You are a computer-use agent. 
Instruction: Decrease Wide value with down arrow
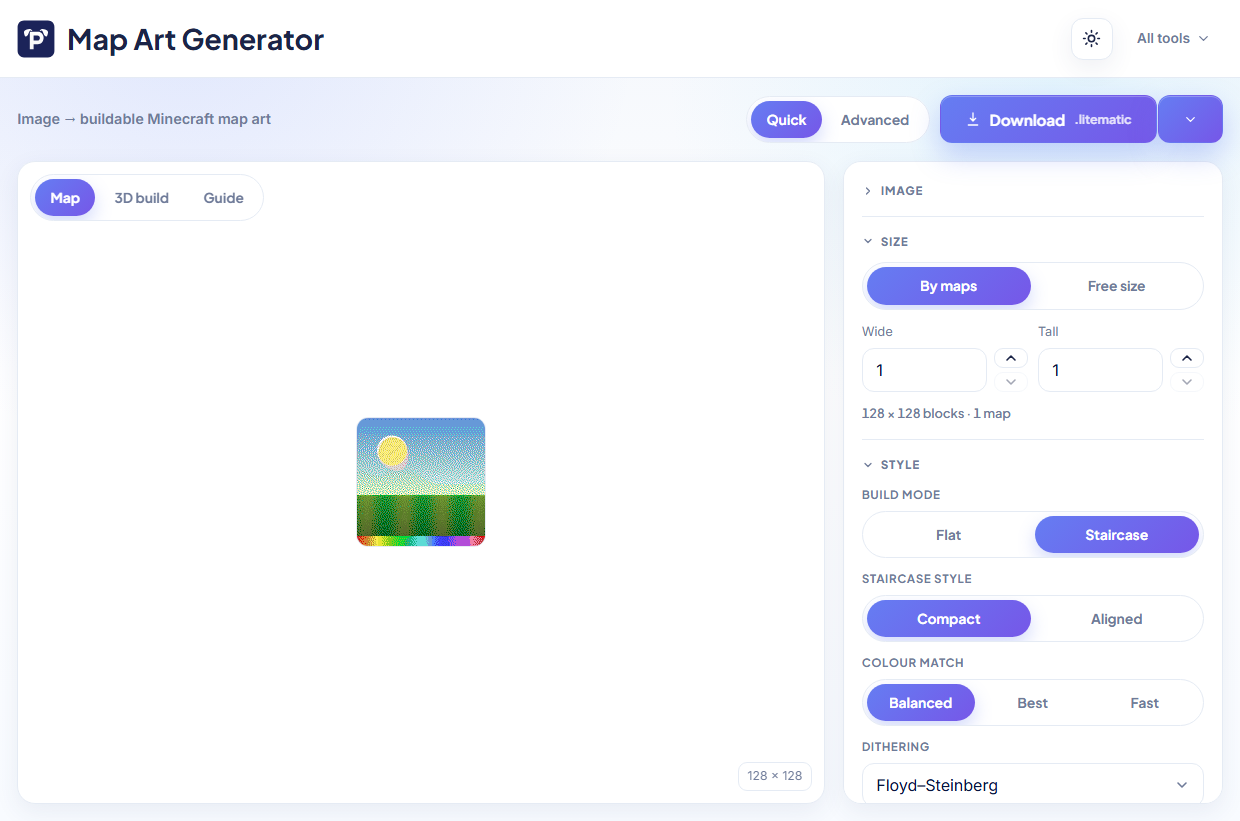[1011, 382]
